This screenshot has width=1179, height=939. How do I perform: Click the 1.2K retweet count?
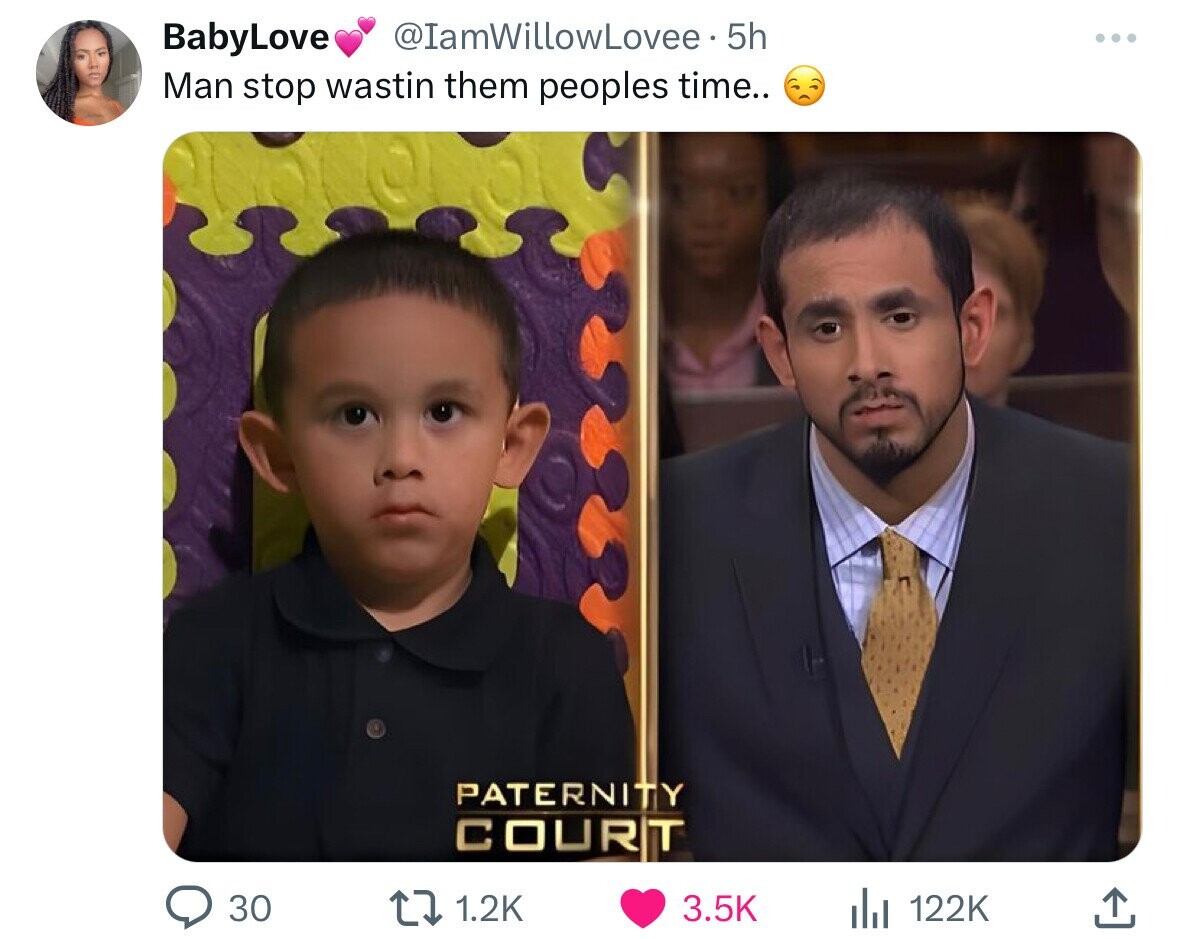click(489, 908)
